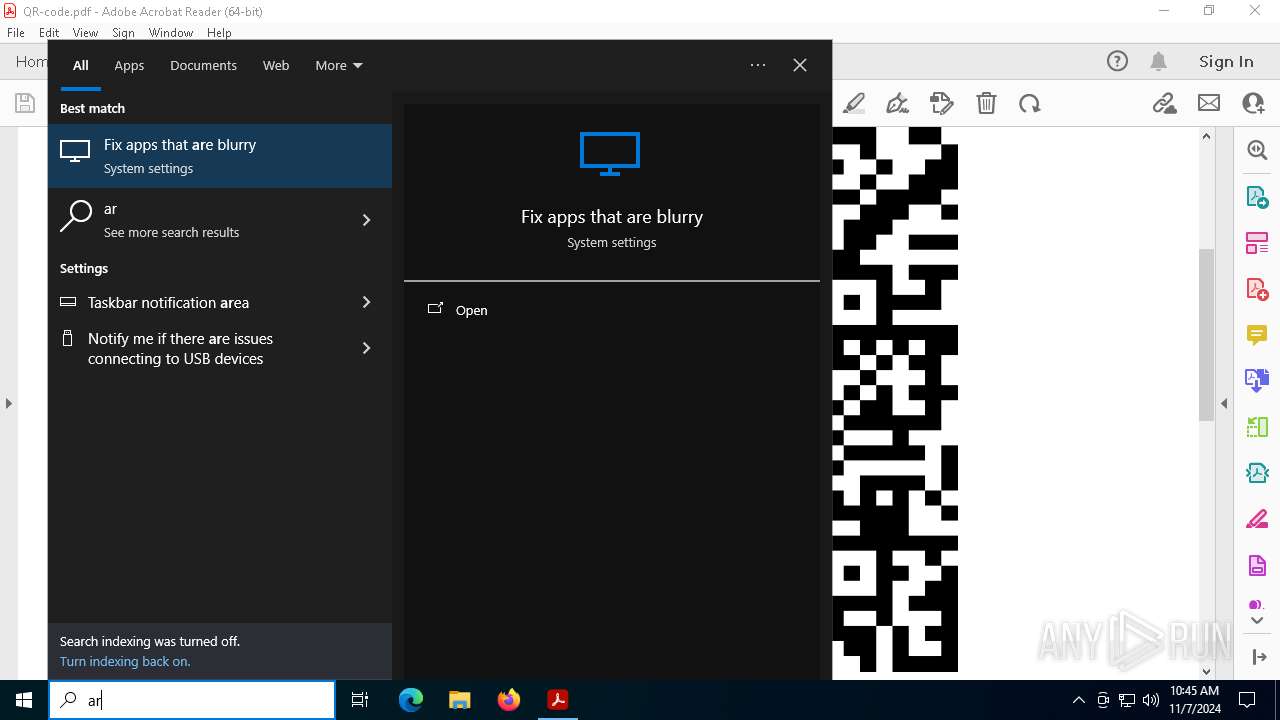The height and width of the screenshot is (720, 1280).
Task: Click the add-person share icon
Action: pyautogui.click(x=1253, y=103)
